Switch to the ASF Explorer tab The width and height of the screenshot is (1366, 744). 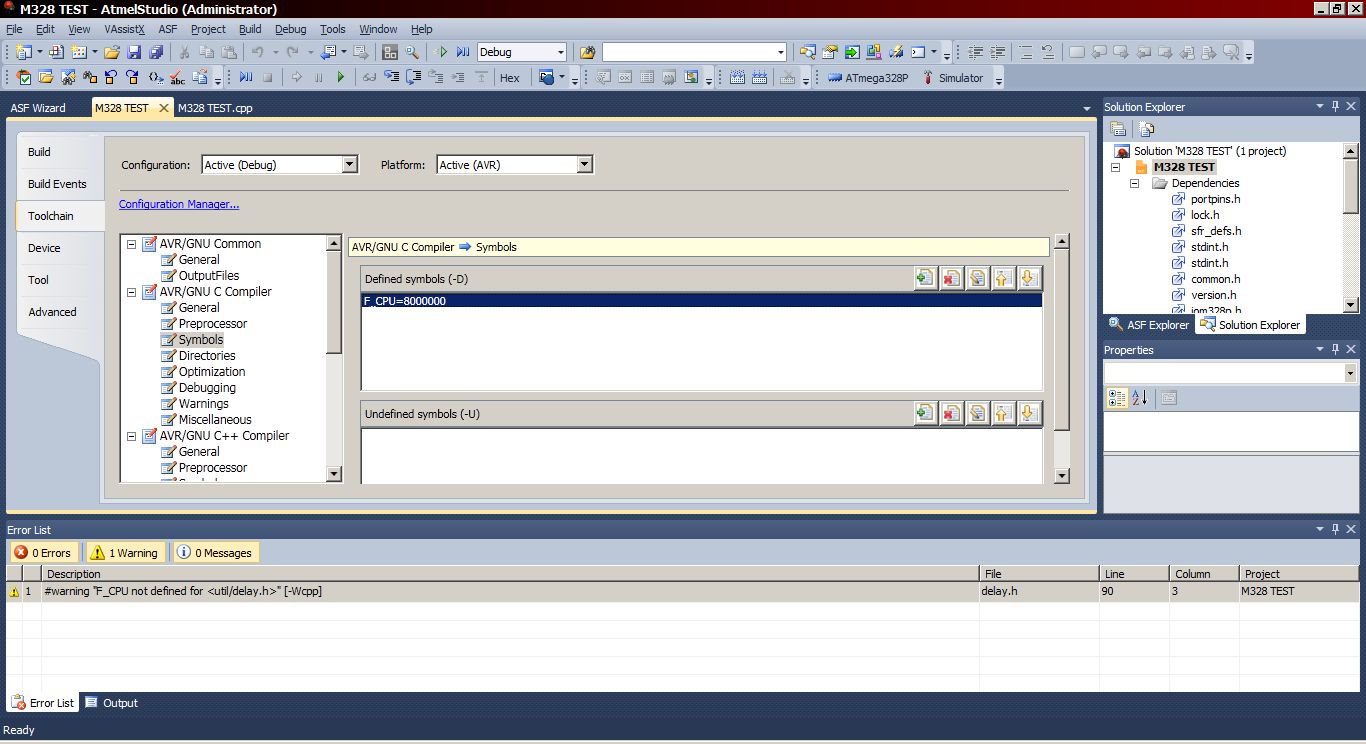point(1149,325)
